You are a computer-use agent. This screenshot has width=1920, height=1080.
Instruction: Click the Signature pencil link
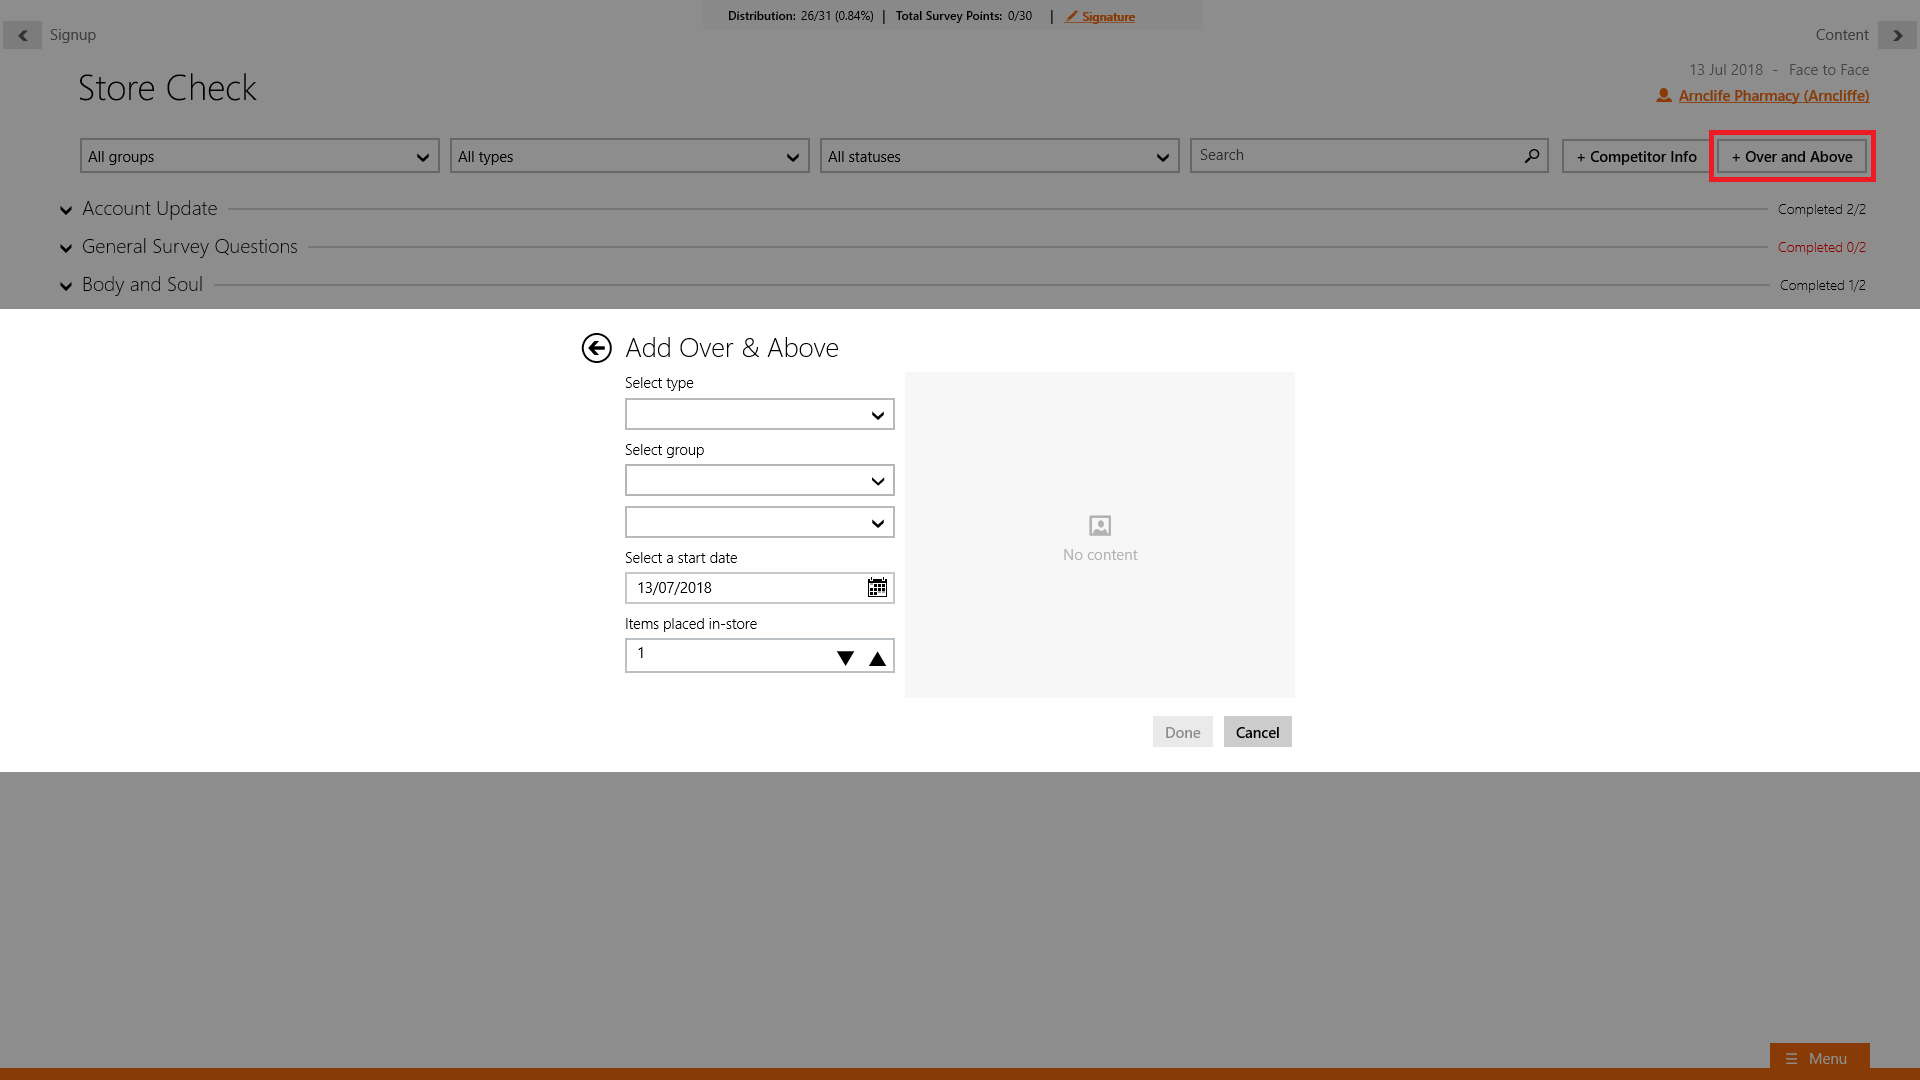[1100, 17]
